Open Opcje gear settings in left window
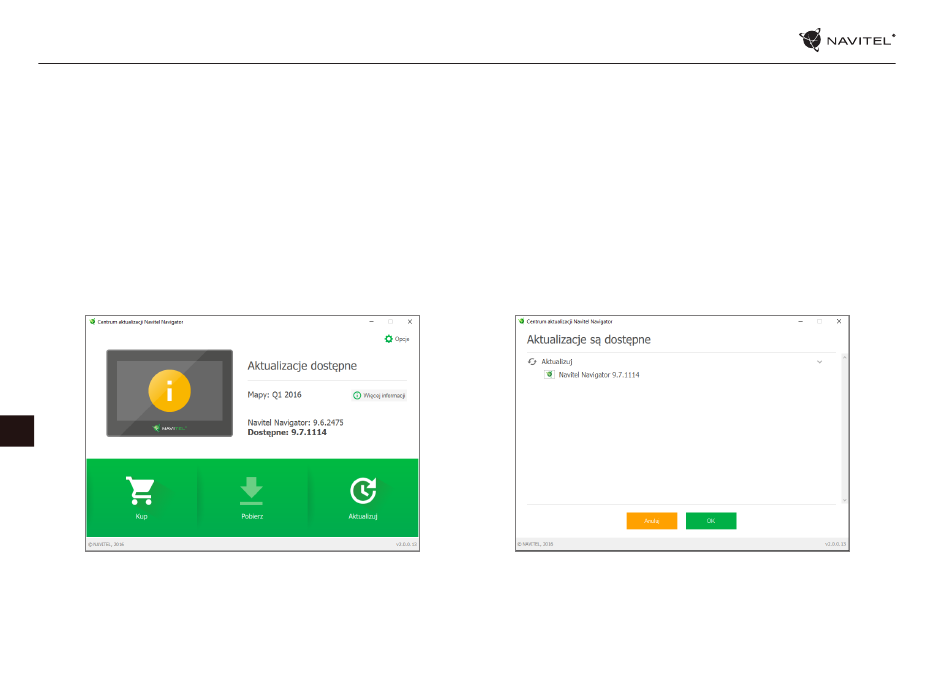 (397, 339)
